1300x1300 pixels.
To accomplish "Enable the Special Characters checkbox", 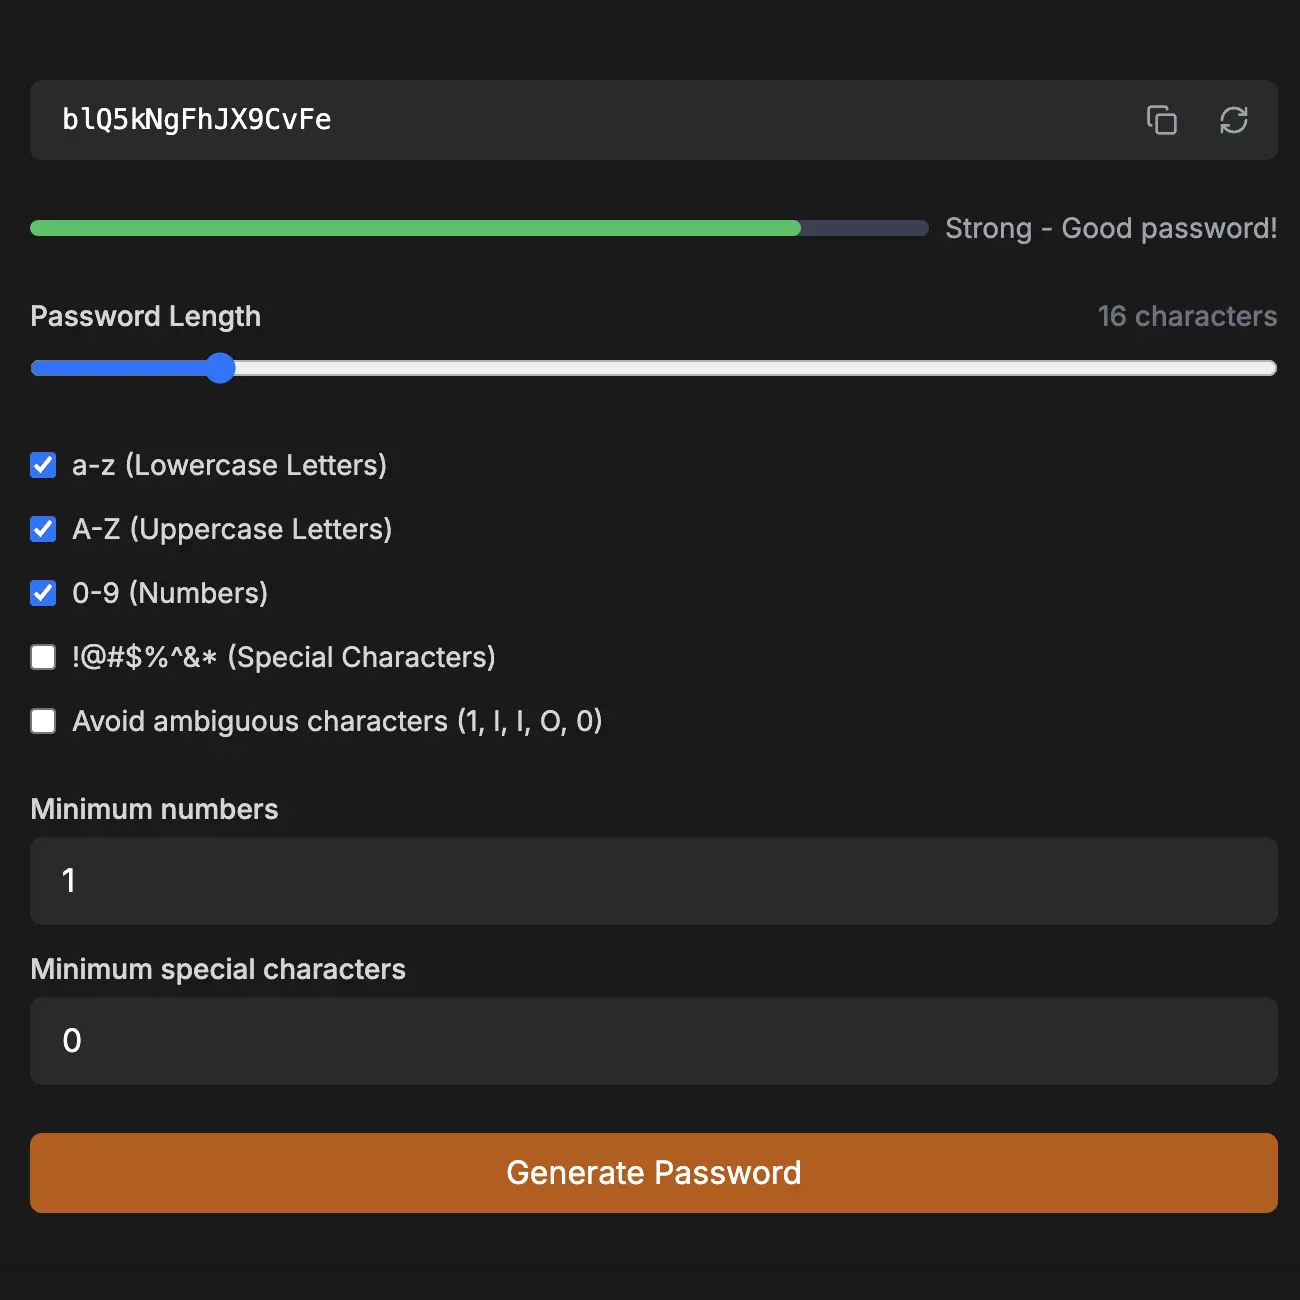I will [43, 657].
